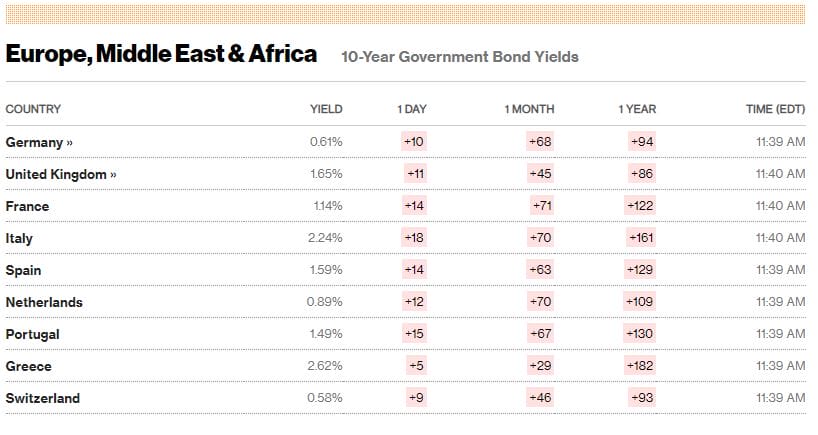
Task: Click the 1 MONTH column header
Action: point(529,109)
